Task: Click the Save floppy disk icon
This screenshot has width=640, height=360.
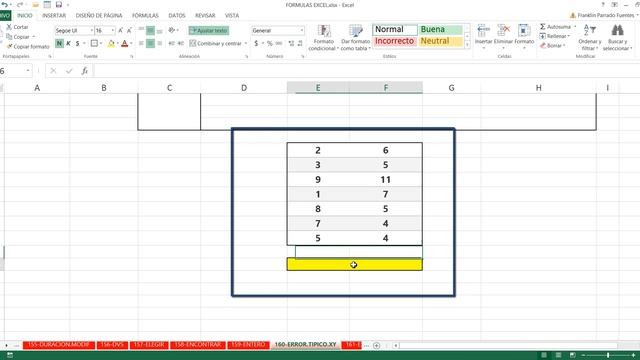Action: 59,5
